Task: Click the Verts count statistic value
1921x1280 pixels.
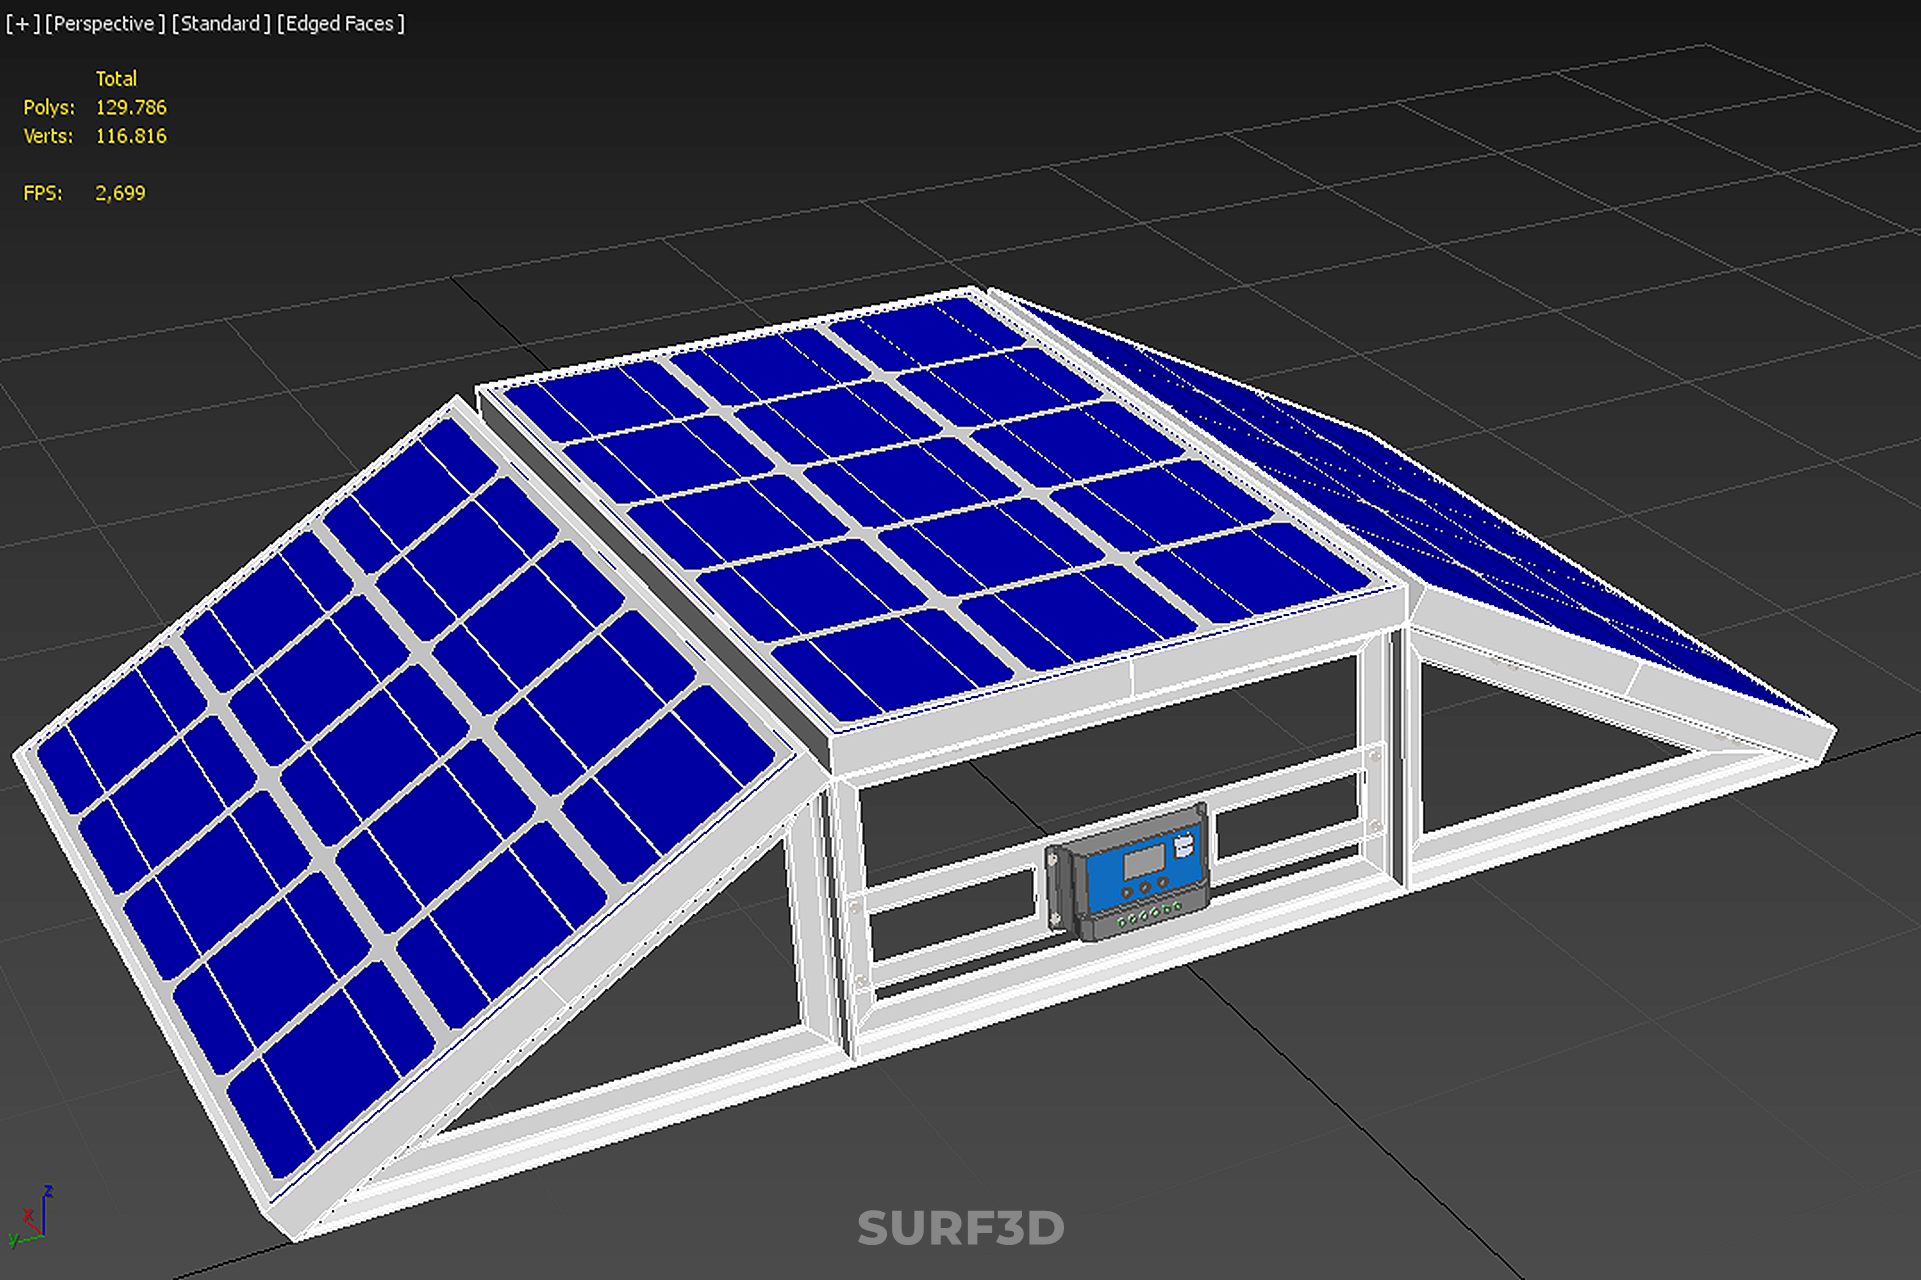Action: [131, 137]
